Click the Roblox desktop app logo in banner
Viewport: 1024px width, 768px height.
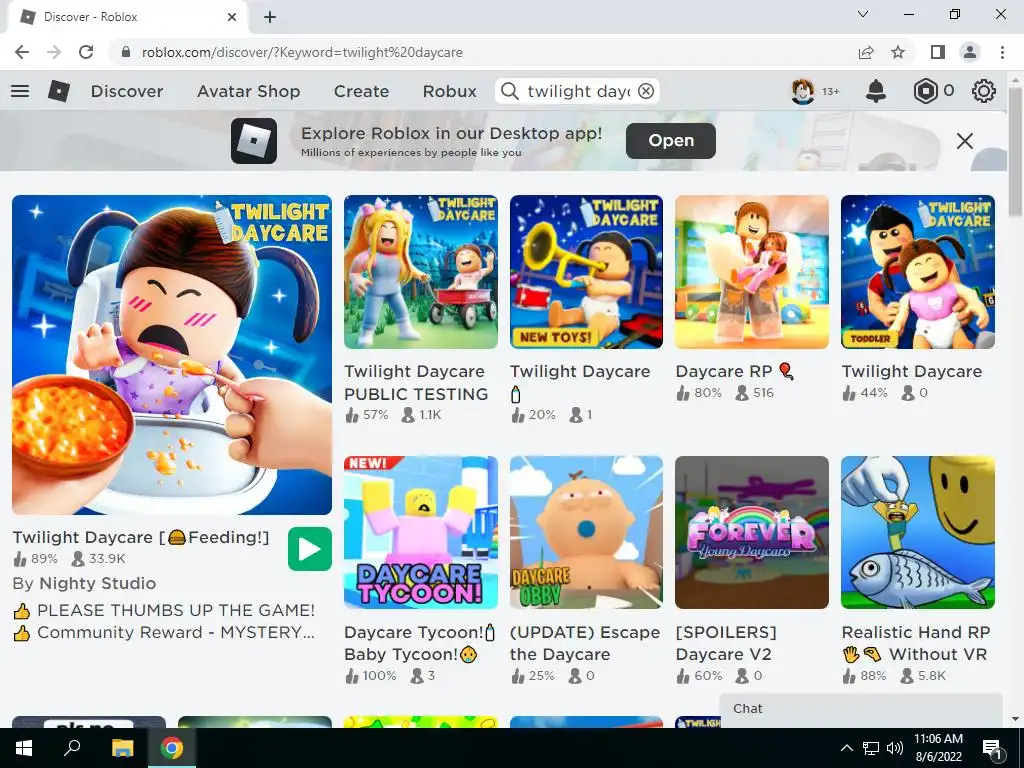[x=253, y=141]
